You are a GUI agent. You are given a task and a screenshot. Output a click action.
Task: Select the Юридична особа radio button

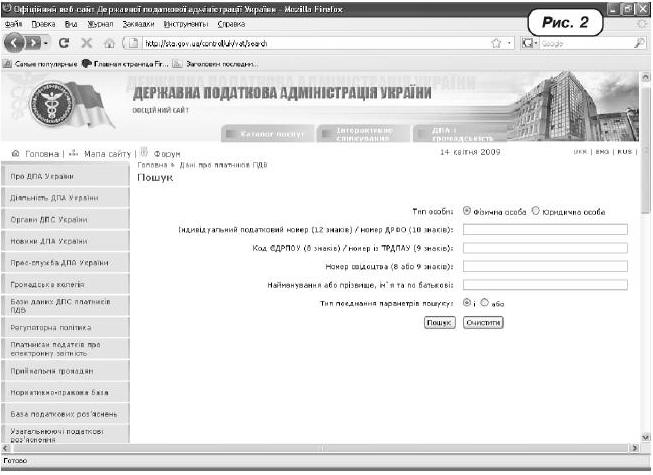pos(536,211)
